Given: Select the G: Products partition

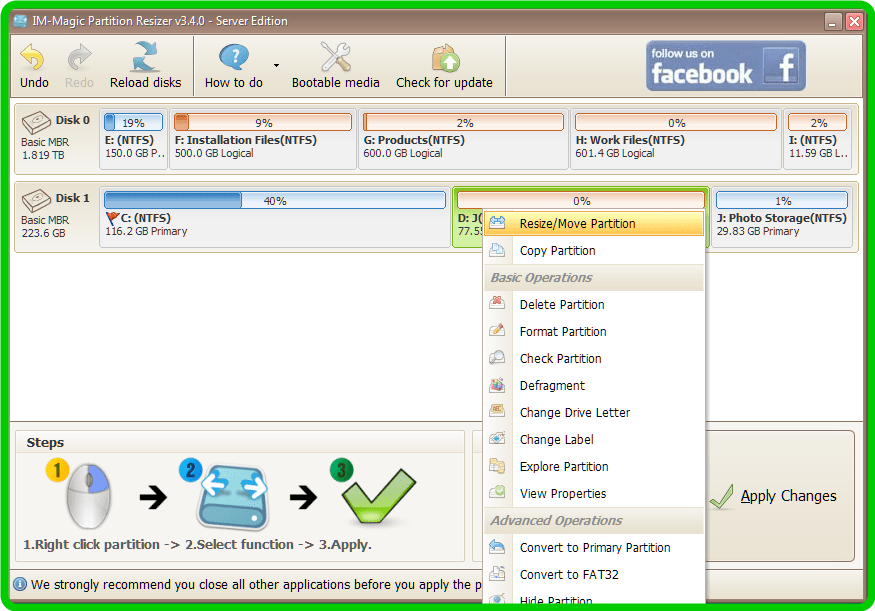Looking at the screenshot, I should coord(463,138).
